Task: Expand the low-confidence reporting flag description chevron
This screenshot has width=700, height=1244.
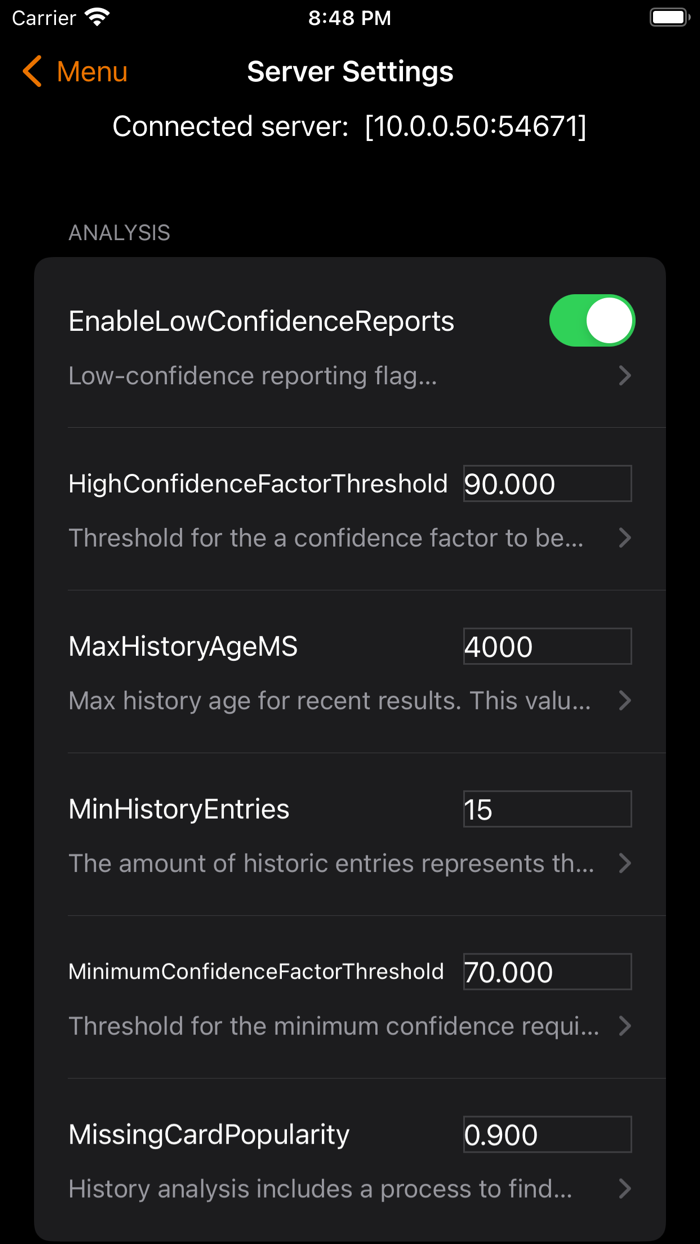Action: 625,376
